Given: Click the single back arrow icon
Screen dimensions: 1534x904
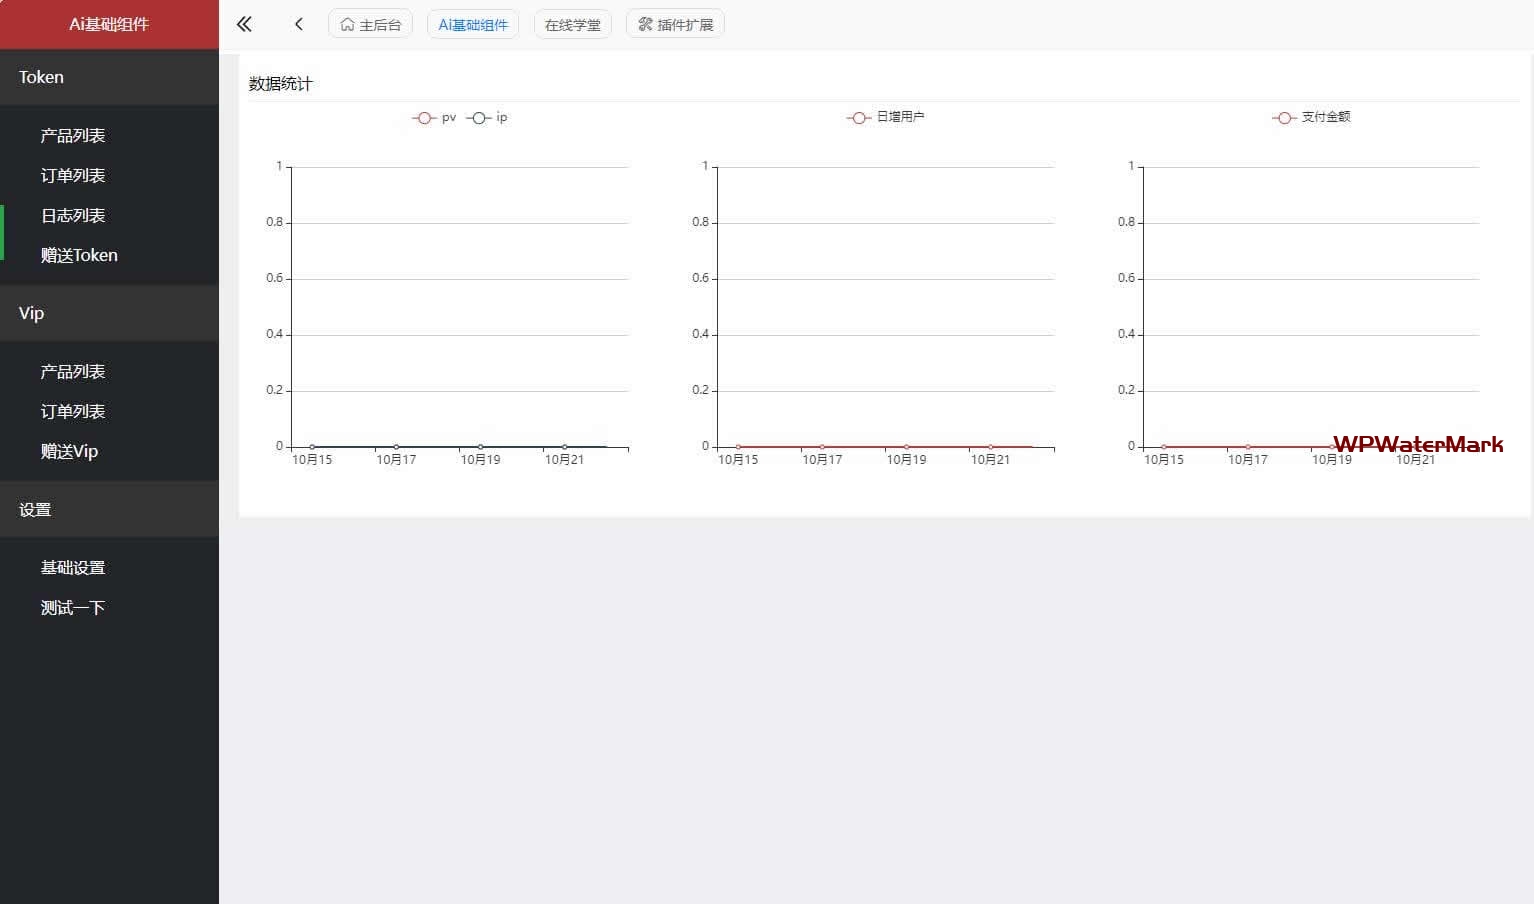Looking at the screenshot, I should pyautogui.click(x=298, y=24).
